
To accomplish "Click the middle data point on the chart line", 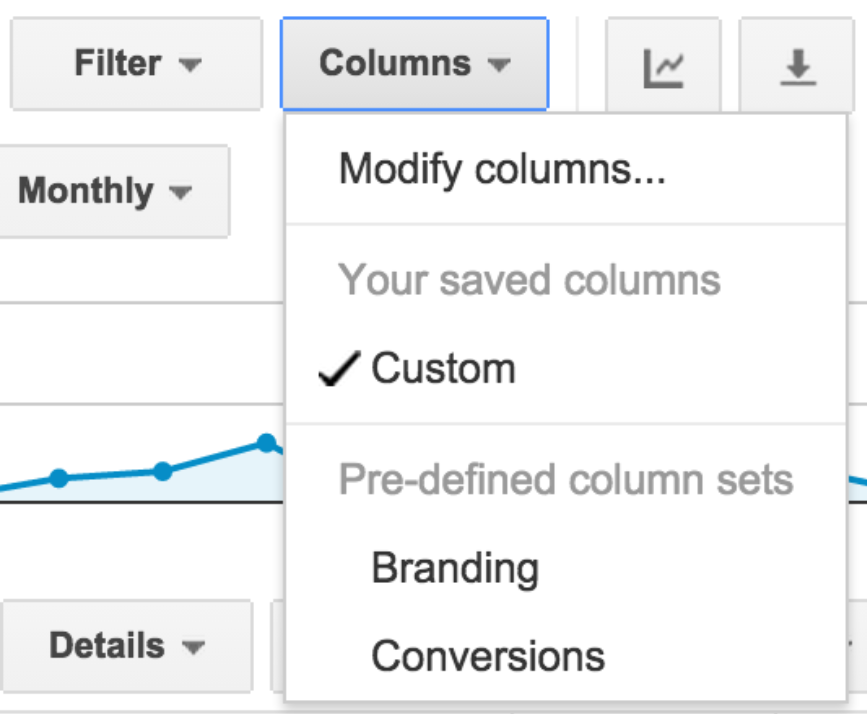I will coord(163,471).
